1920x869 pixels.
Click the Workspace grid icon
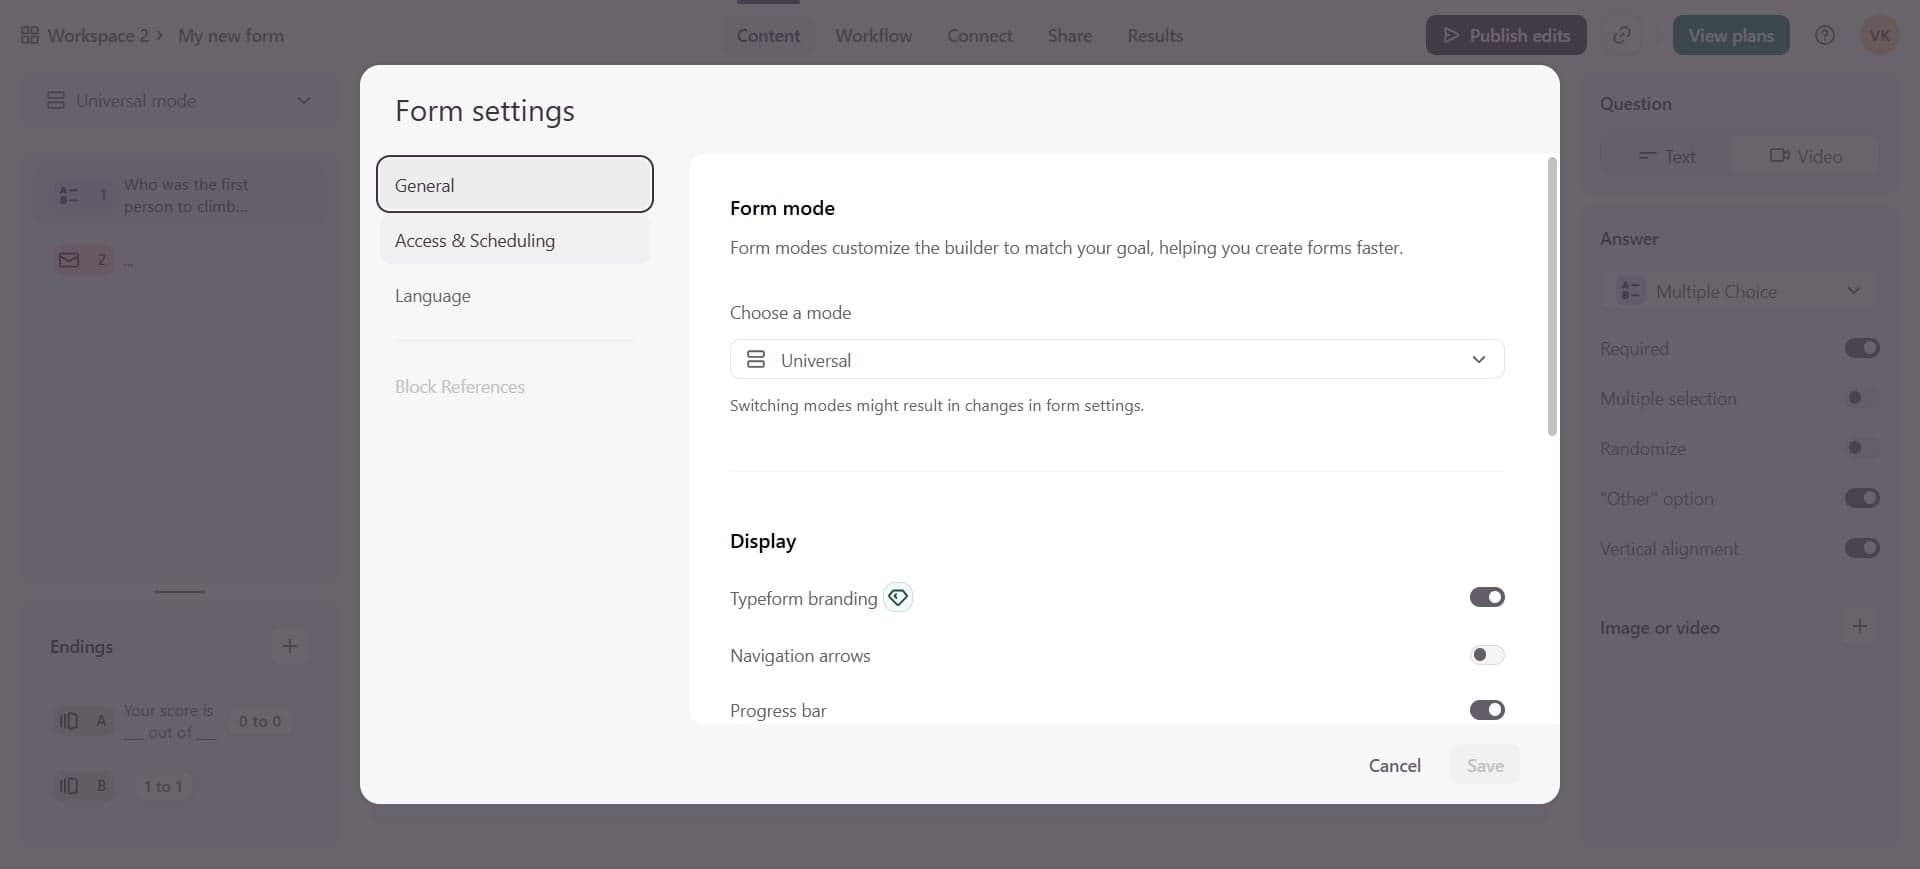point(30,35)
